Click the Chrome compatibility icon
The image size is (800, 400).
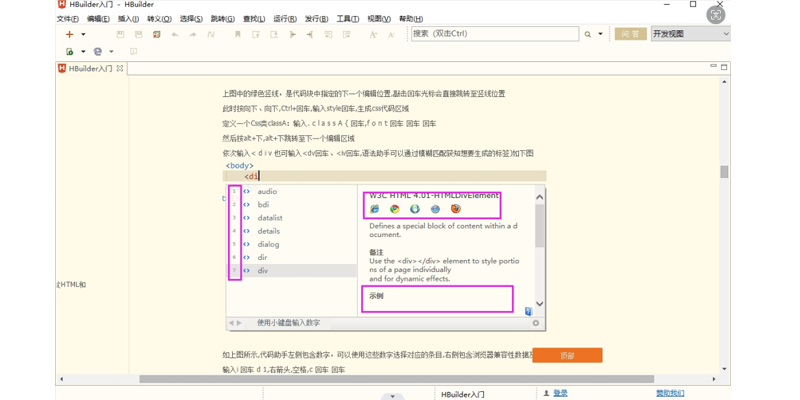(x=395, y=209)
